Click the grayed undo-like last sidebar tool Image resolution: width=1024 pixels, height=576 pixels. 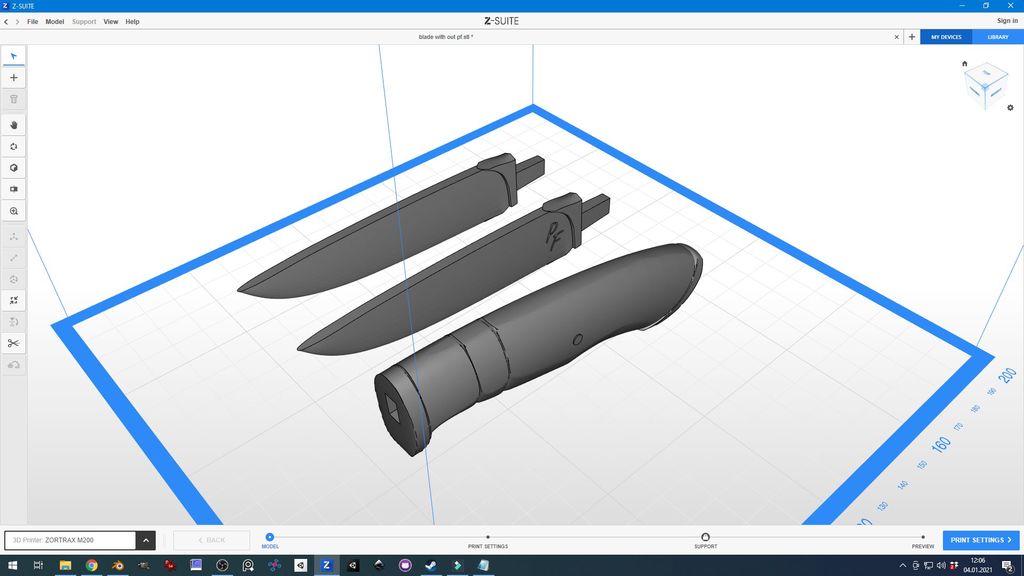[14, 365]
